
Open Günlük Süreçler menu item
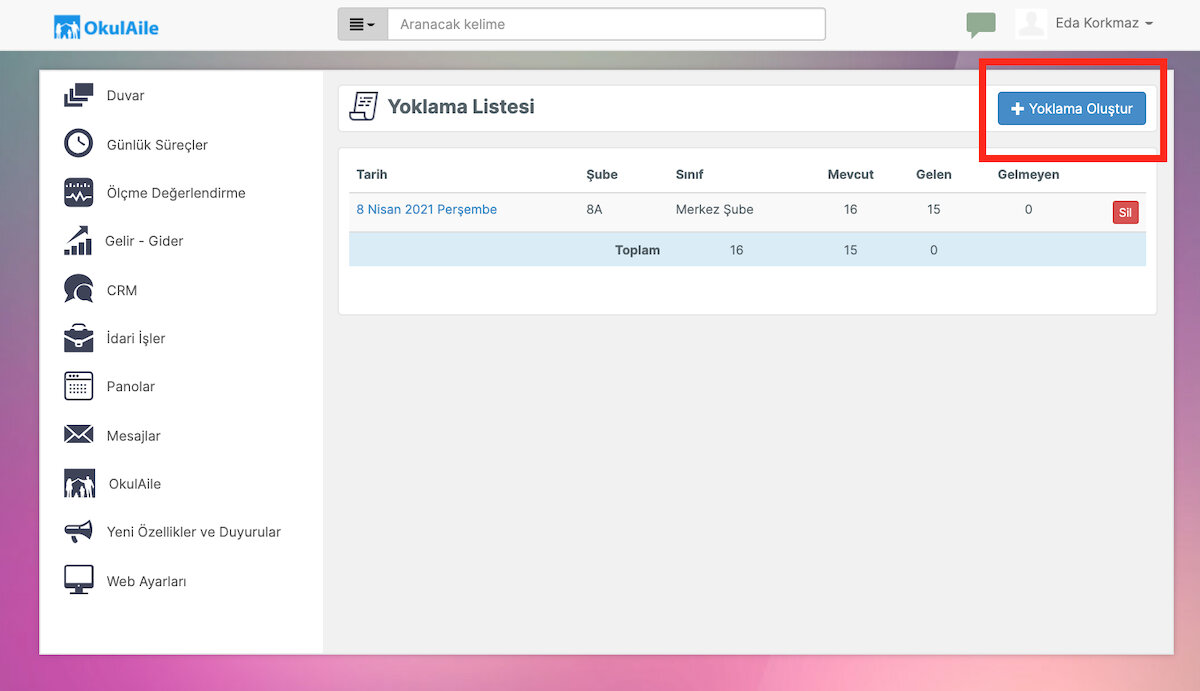point(157,144)
